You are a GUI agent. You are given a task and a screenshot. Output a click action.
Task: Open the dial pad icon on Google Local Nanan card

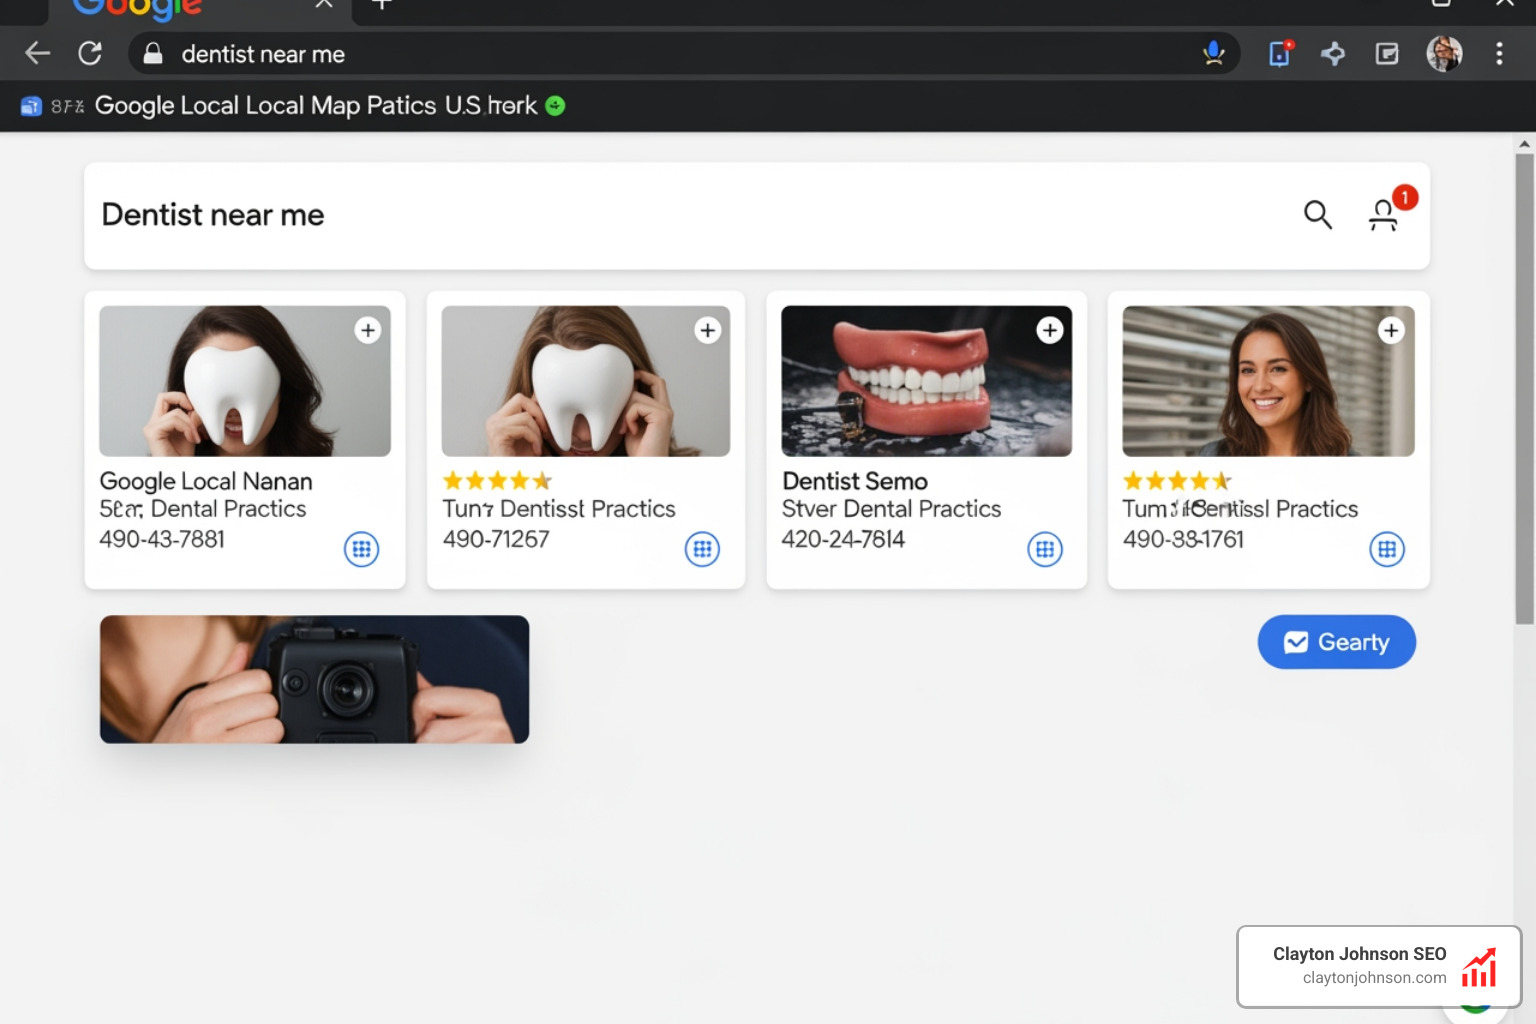tap(361, 548)
